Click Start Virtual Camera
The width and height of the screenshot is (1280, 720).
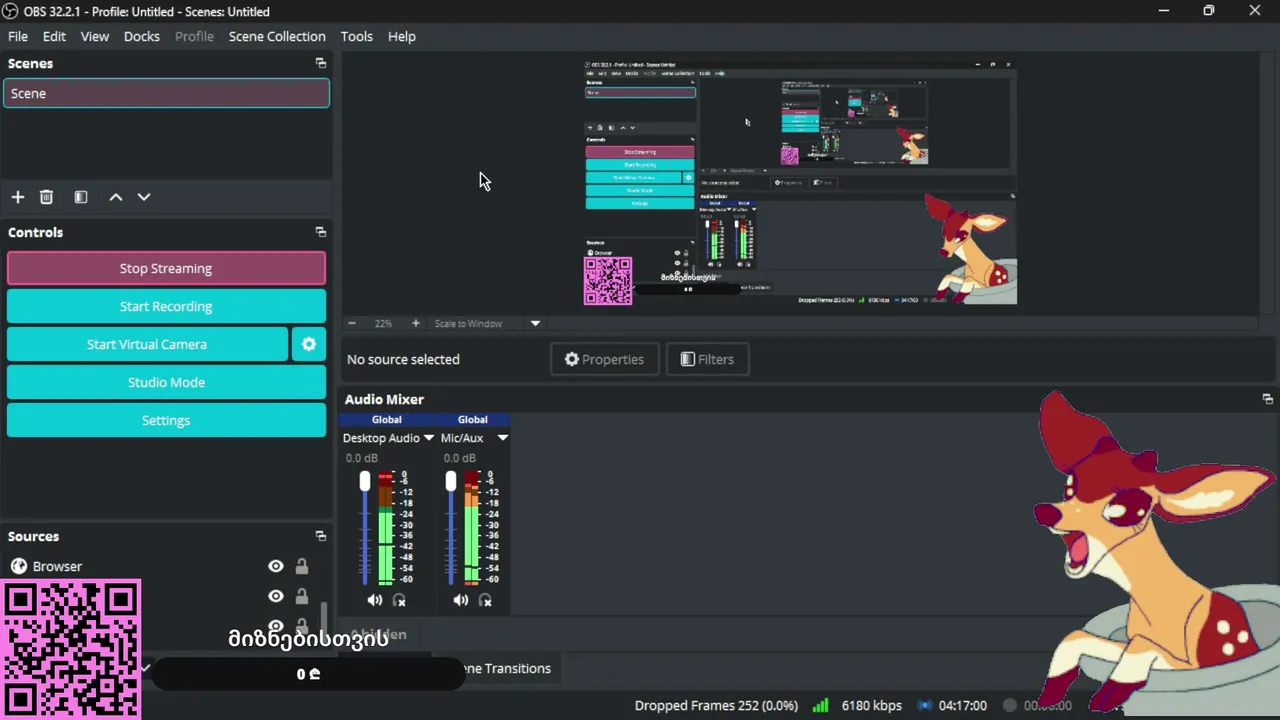pyautogui.click(x=147, y=344)
